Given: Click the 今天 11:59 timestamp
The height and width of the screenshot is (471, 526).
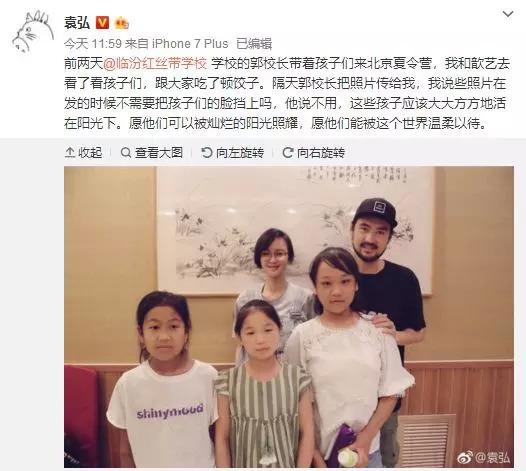Looking at the screenshot, I should tap(93, 44).
